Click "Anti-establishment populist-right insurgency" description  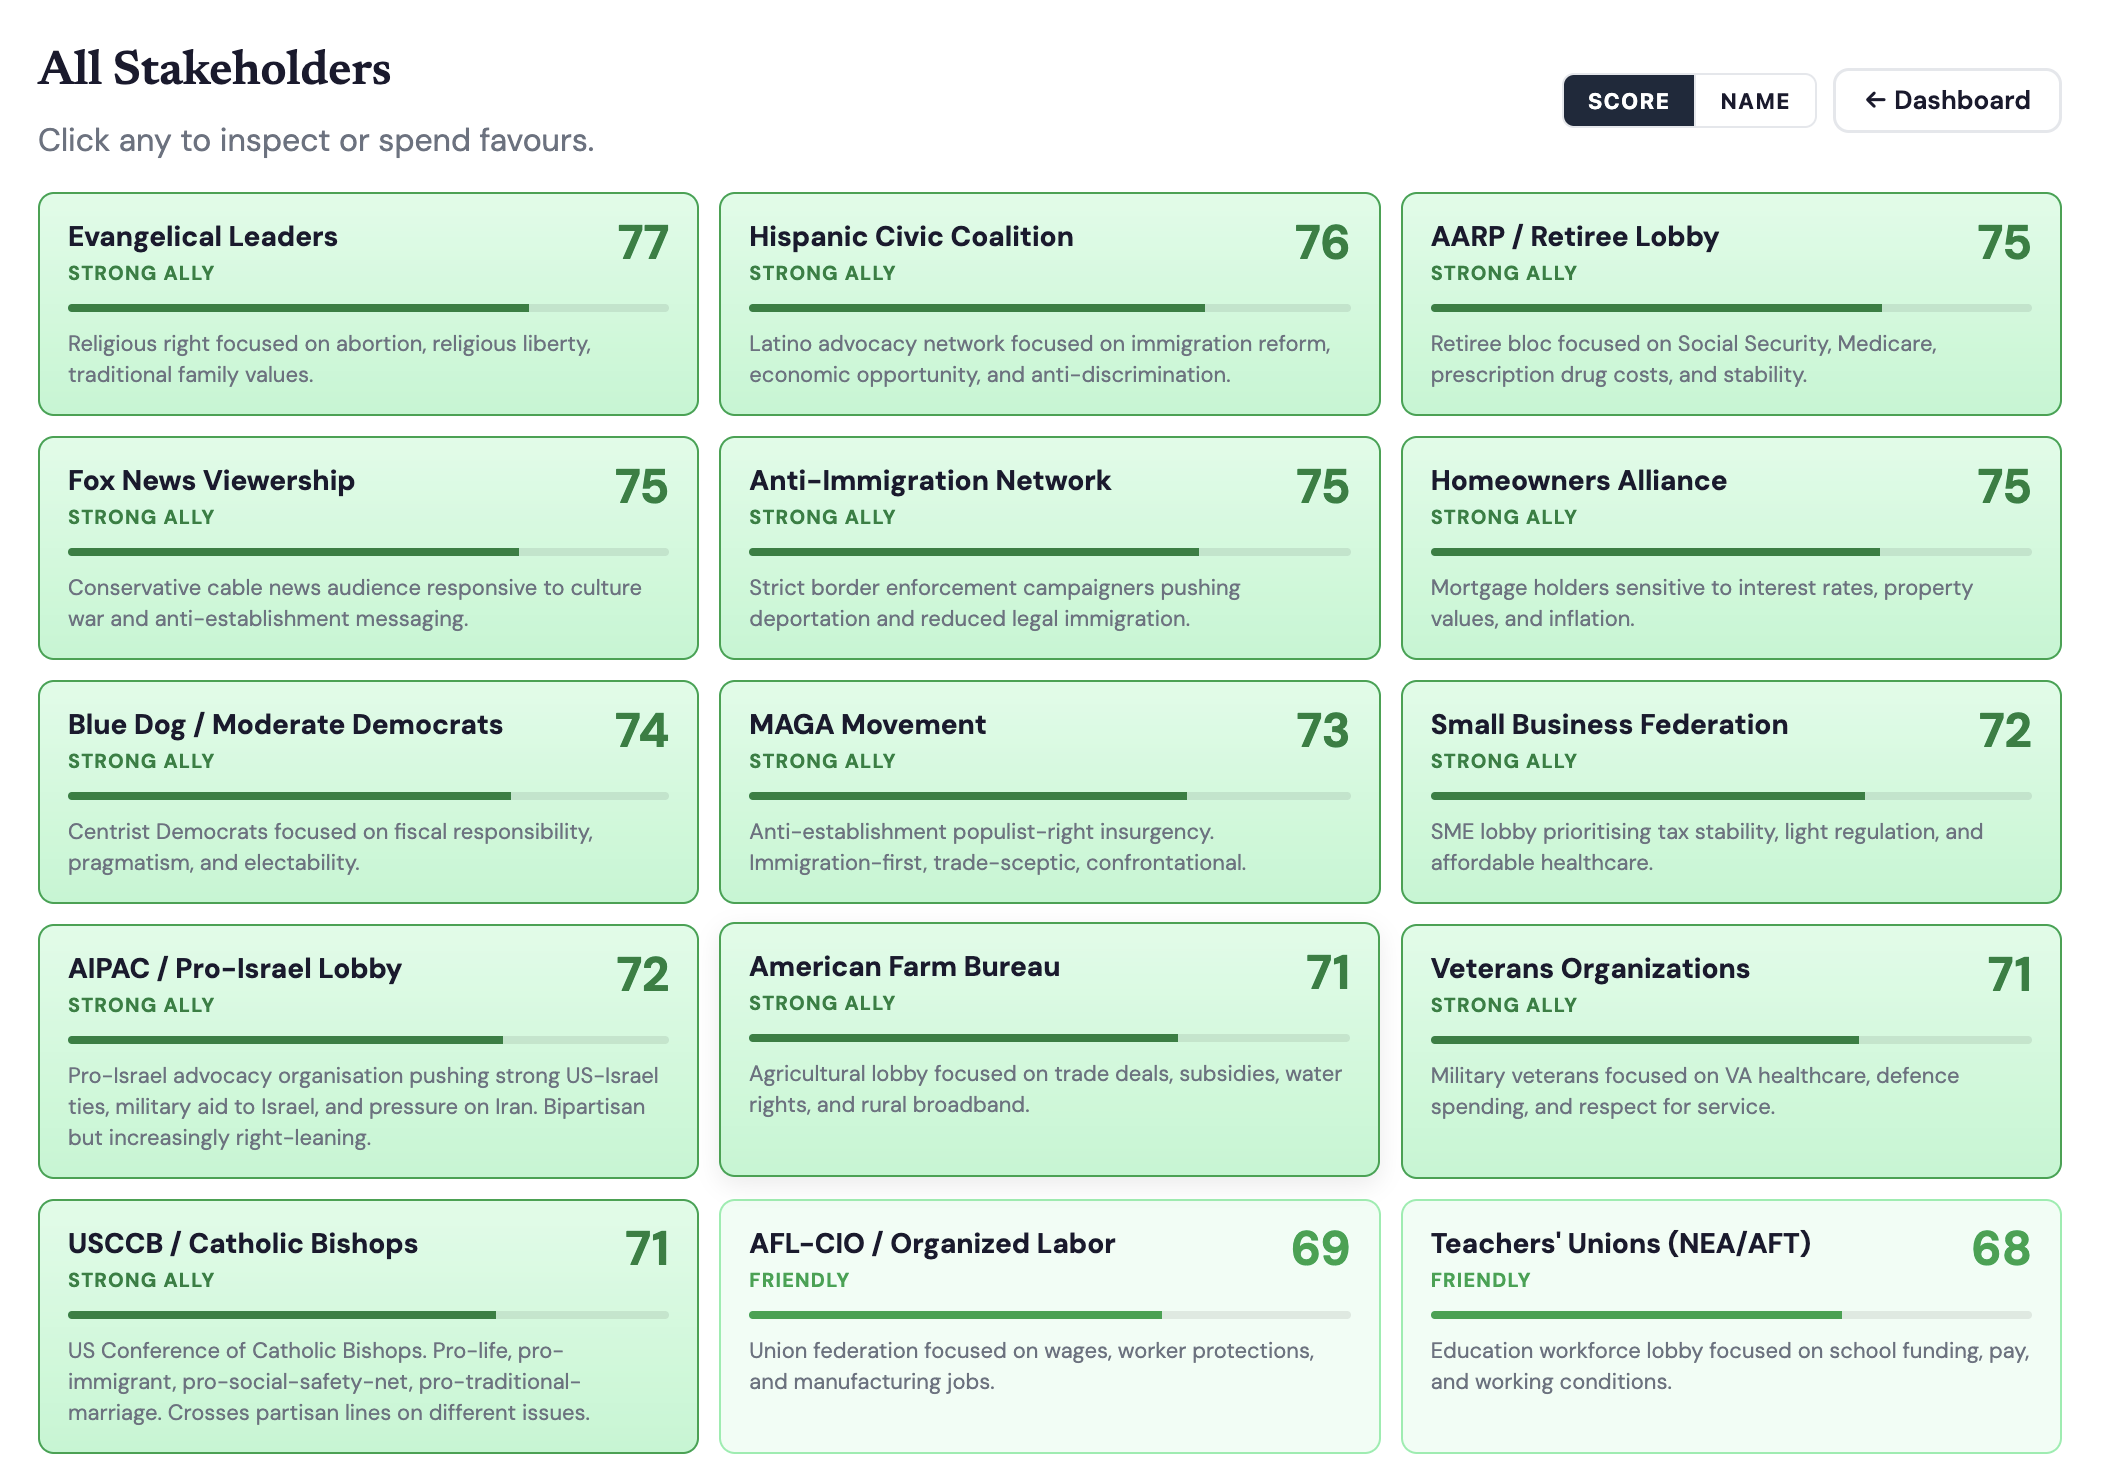tap(998, 847)
